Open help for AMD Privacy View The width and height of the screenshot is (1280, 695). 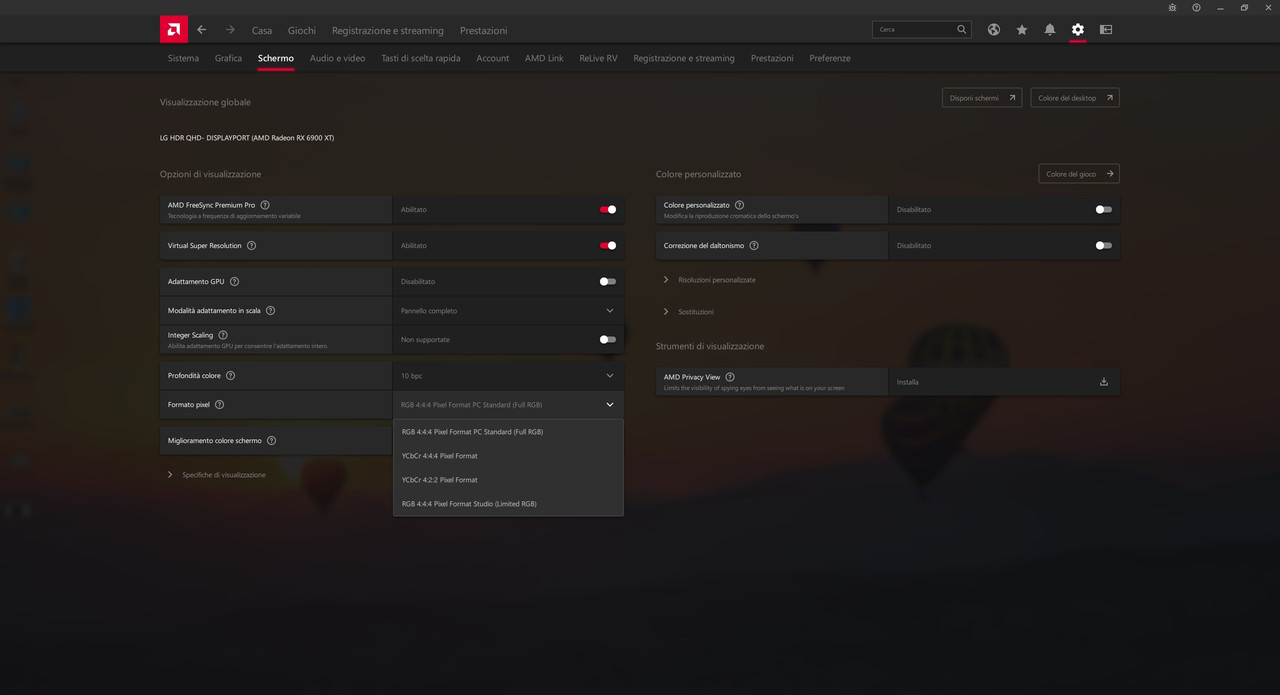(x=730, y=377)
